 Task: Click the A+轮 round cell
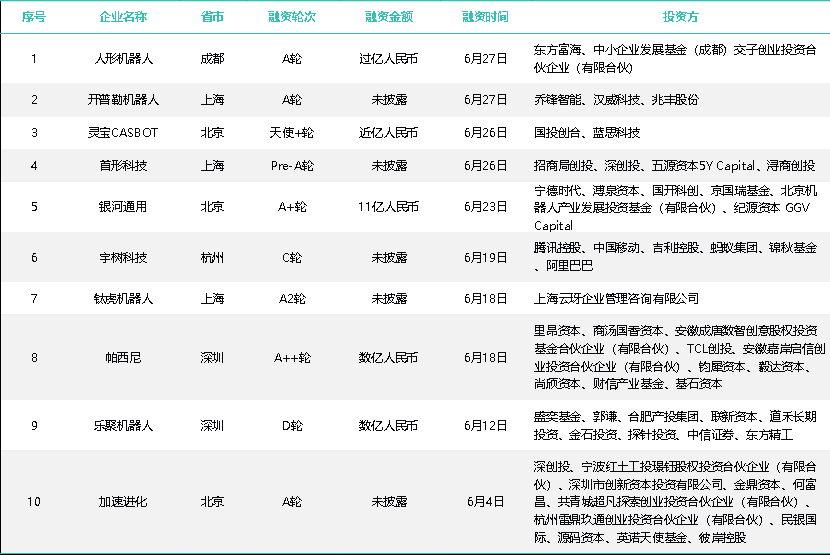[x=292, y=207]
